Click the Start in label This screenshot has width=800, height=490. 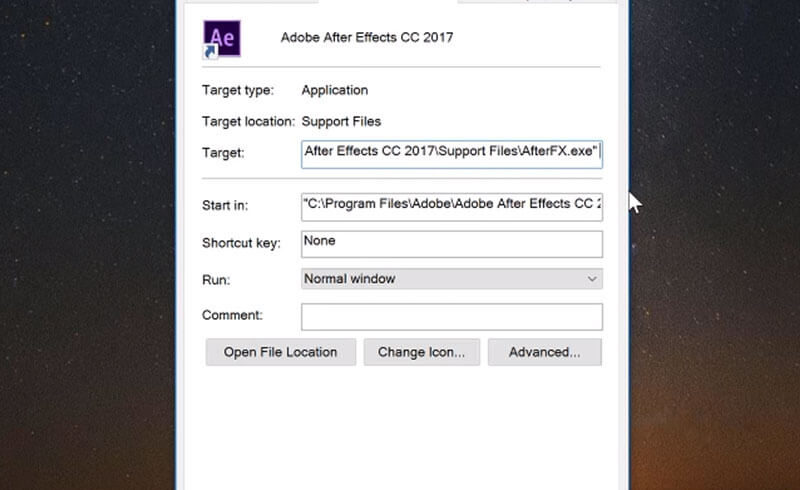(225, 206)
